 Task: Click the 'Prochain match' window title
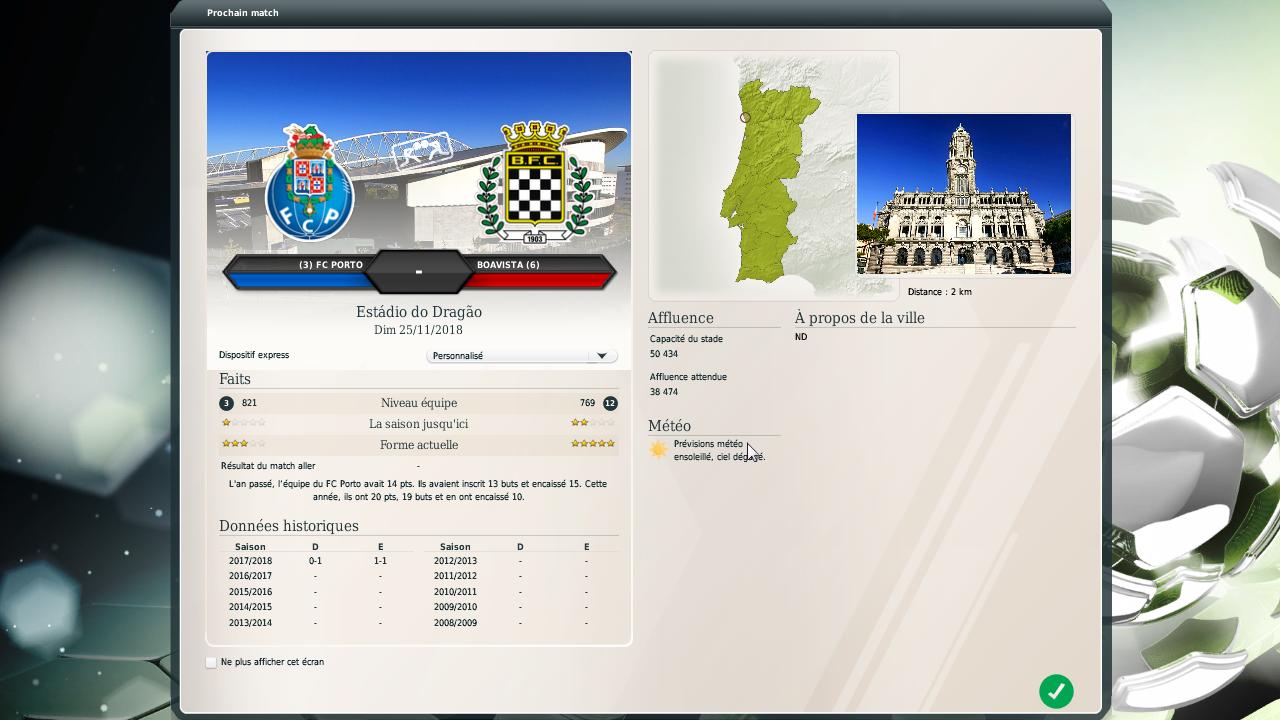pyautogui.click(x=243, y=13)
